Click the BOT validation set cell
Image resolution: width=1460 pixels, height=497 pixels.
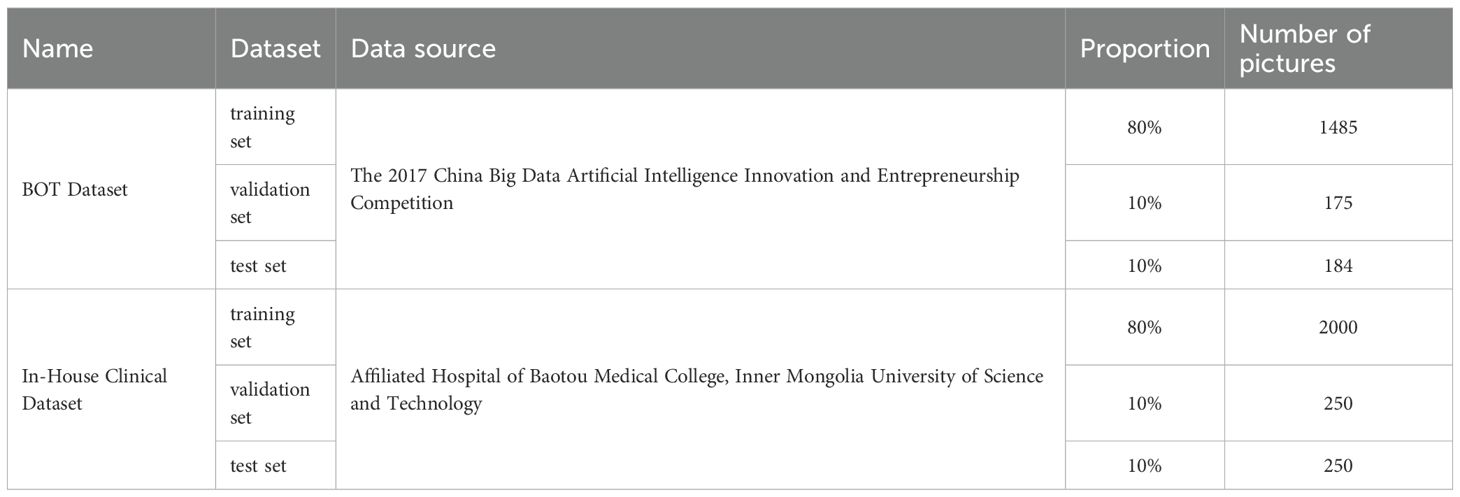[270, 203]
